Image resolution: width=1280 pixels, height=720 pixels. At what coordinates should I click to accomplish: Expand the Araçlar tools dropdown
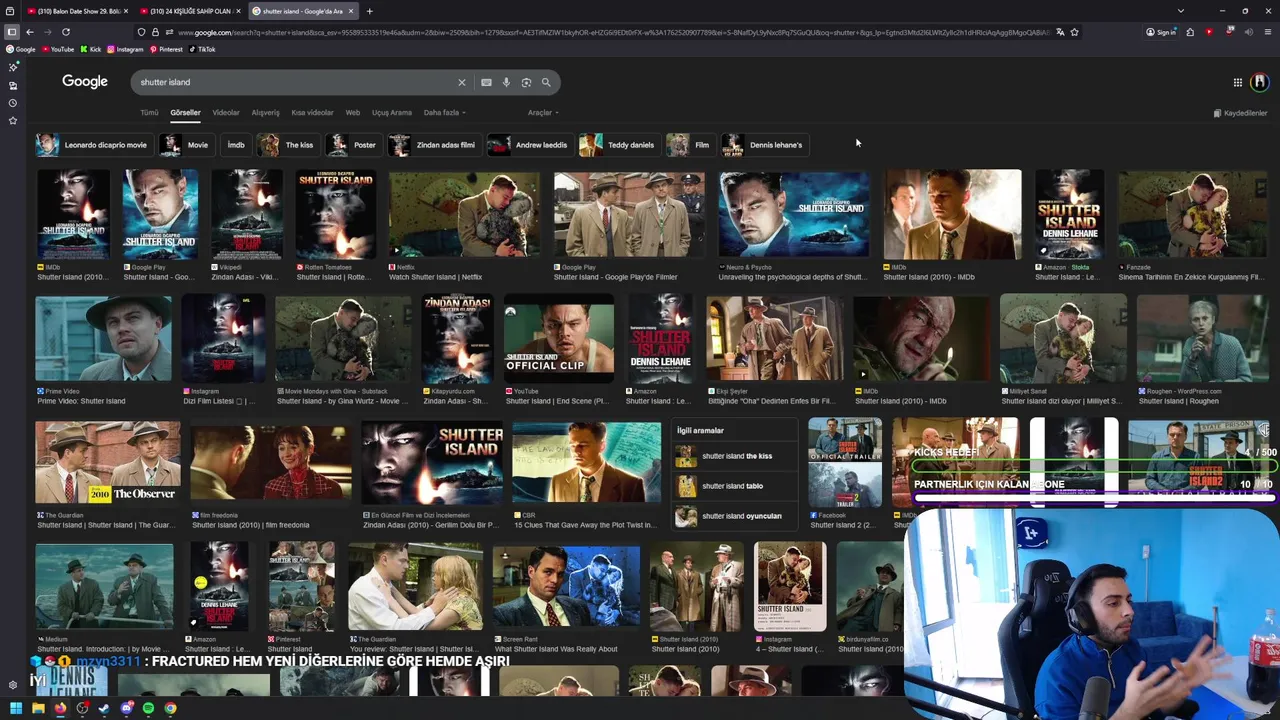click(543, 113)
